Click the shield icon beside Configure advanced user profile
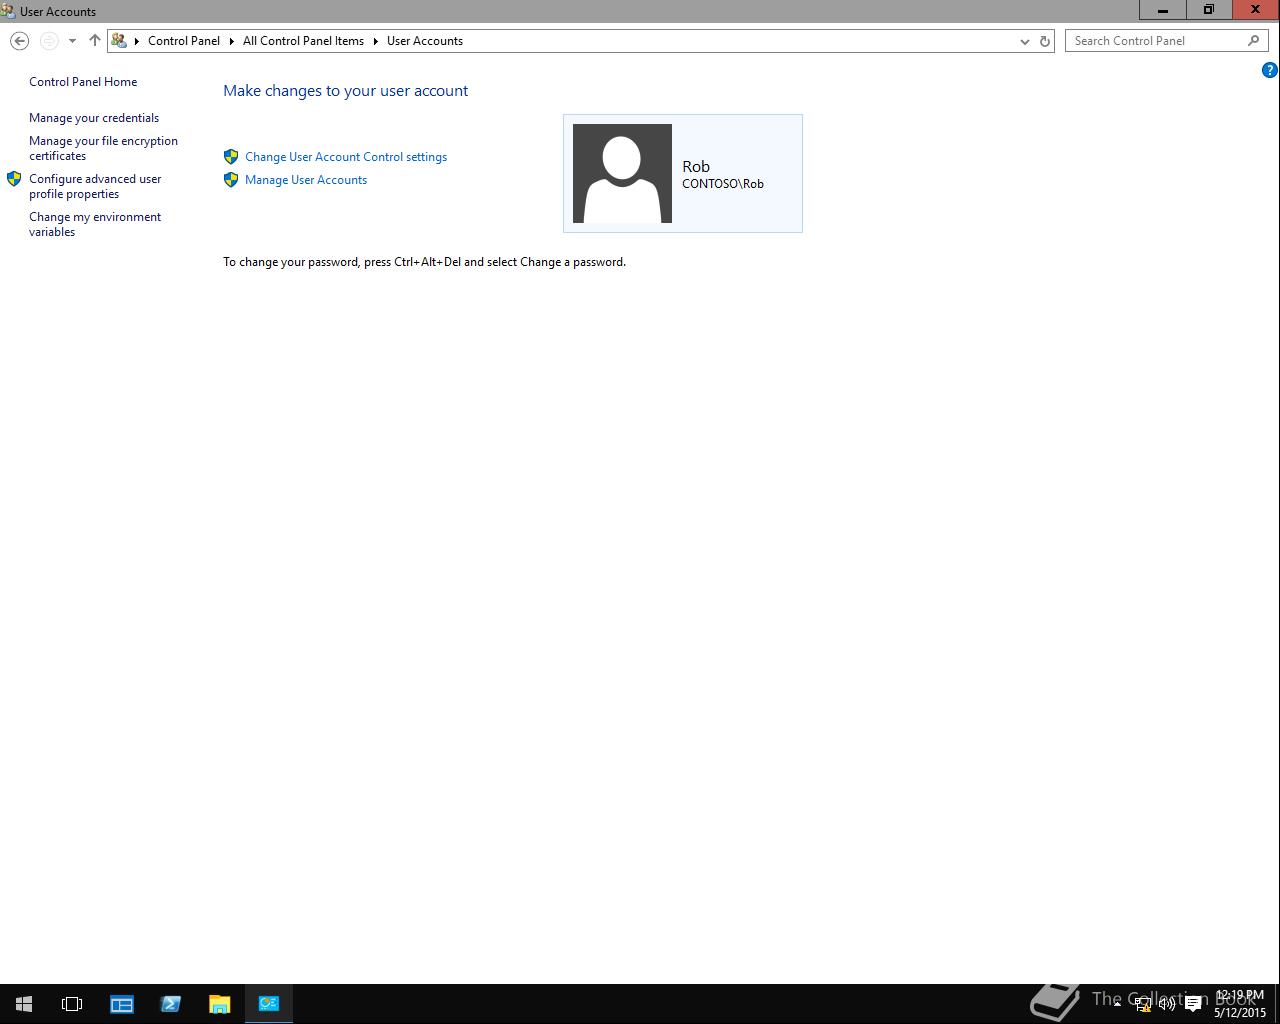 point(14,179)
